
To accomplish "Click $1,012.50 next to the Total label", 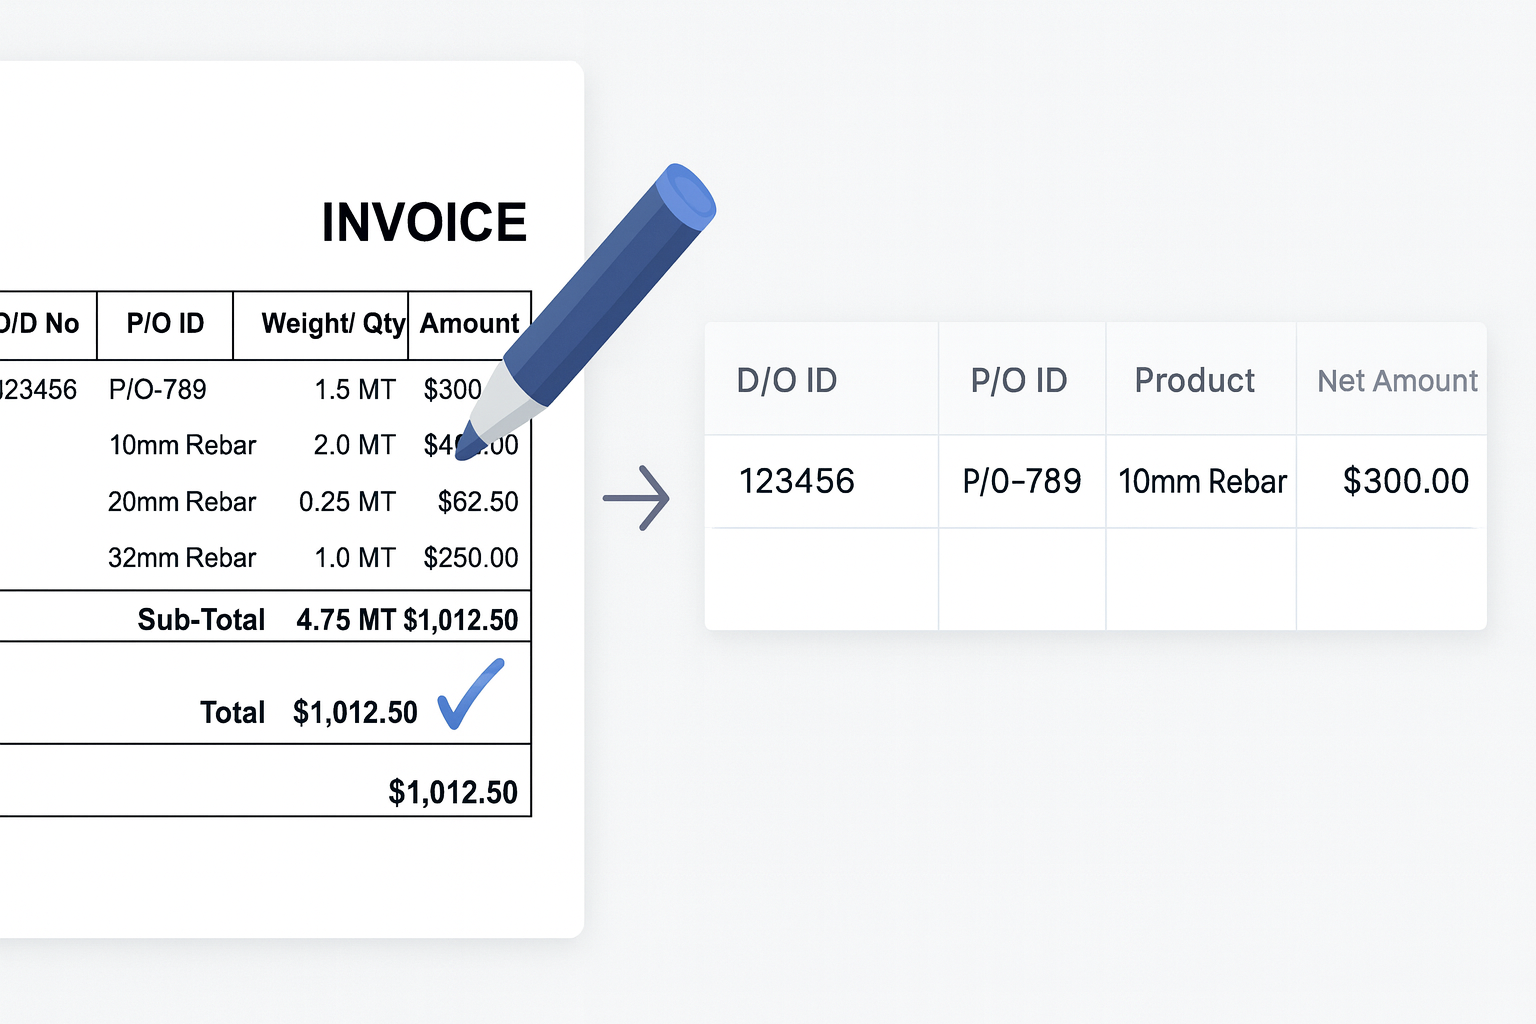I will (355, 712).
